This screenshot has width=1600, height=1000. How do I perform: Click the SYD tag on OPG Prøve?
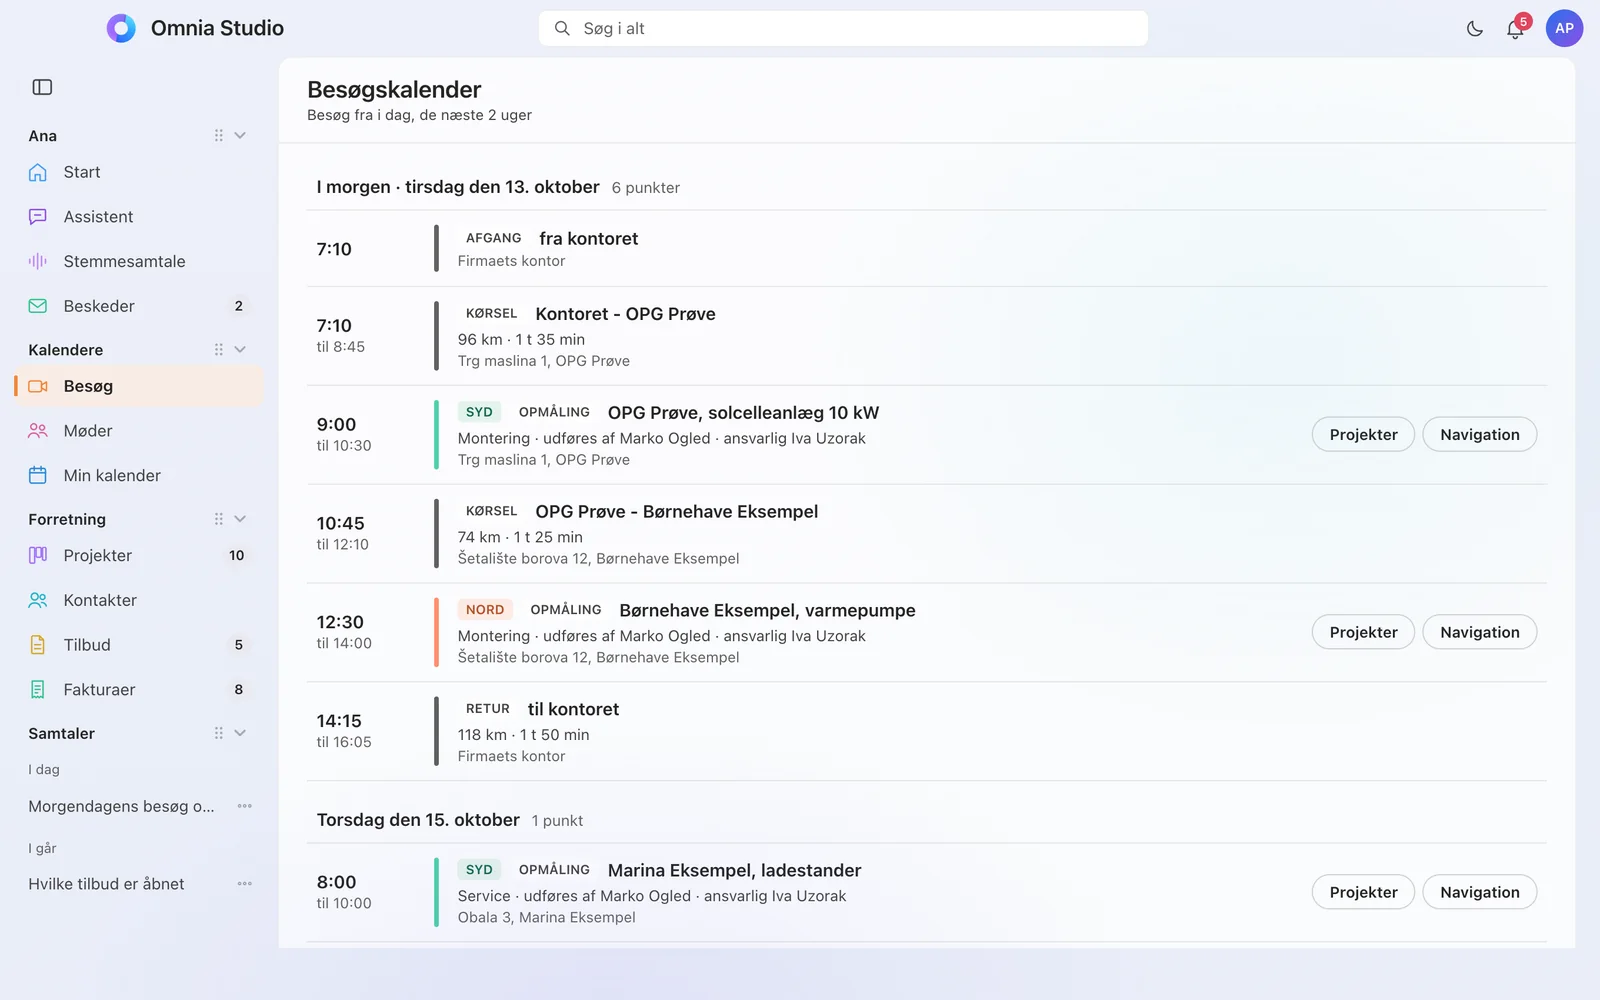(479, 412)
